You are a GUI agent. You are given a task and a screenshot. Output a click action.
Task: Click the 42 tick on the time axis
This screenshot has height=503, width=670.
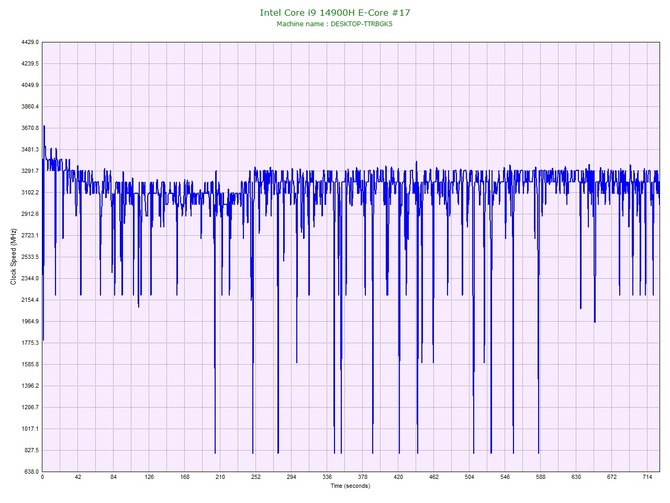(78, 477)
